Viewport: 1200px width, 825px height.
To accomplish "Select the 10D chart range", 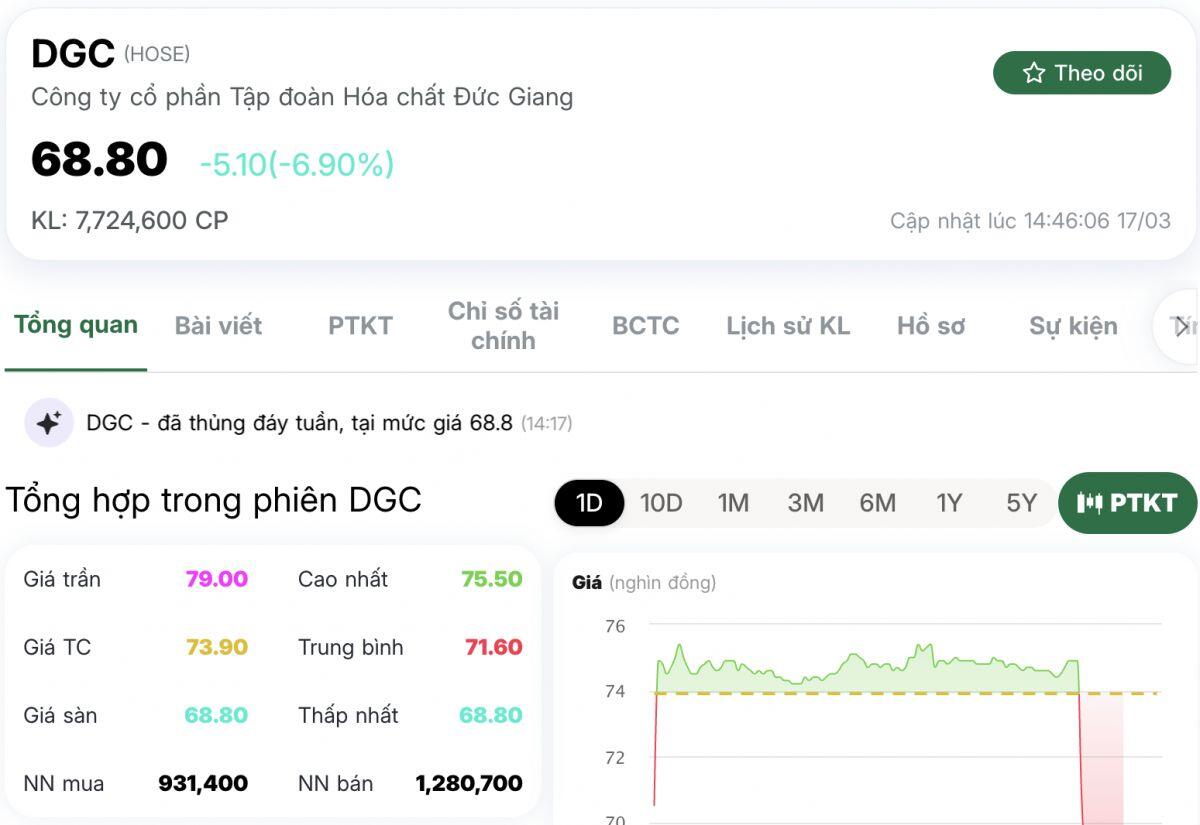I will click(x=661, y=503).
